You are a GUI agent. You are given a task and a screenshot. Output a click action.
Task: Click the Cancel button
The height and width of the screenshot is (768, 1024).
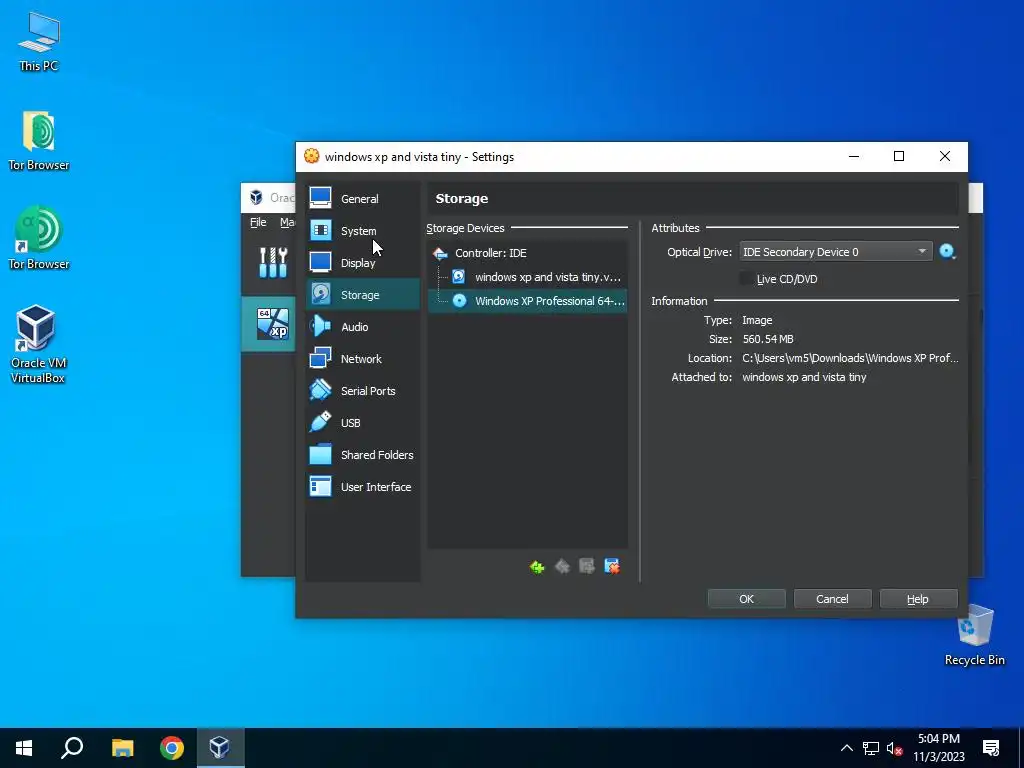832,599
